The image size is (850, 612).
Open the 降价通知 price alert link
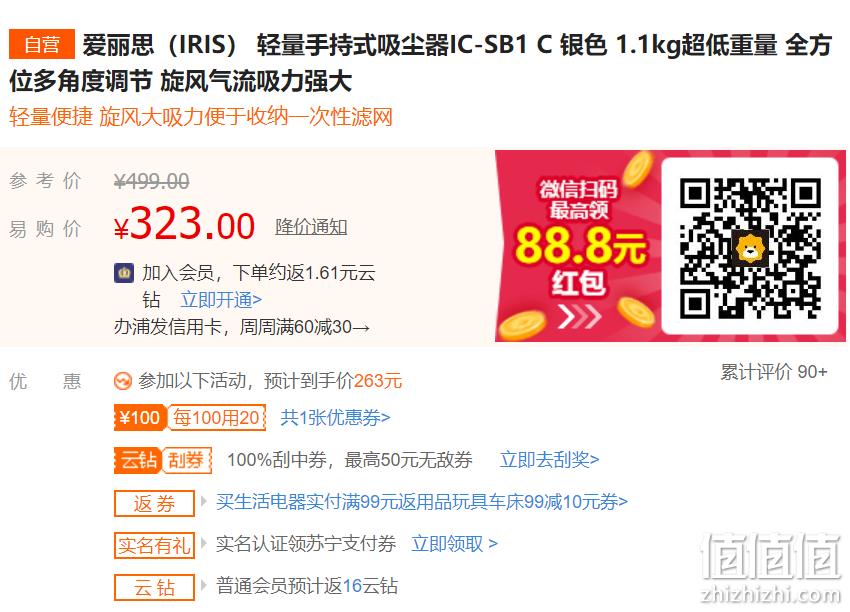pos(311,227)
